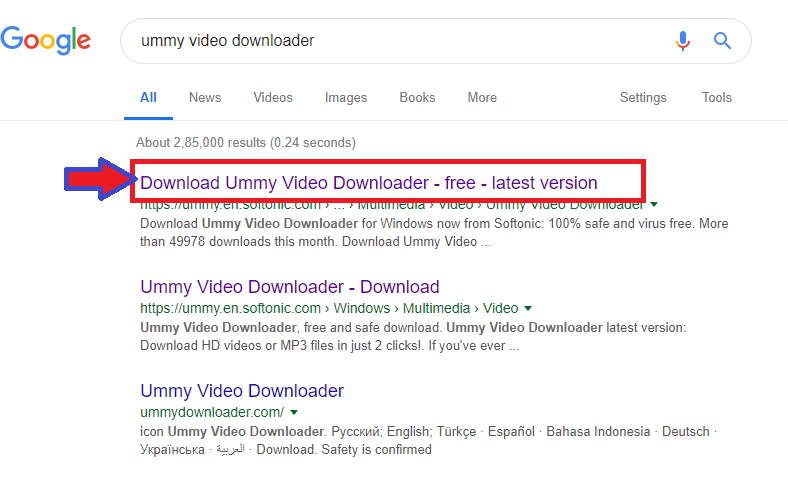The height and width of the screenshot is (480, 788).
Task: Click the Google logo
Action: 46,40
